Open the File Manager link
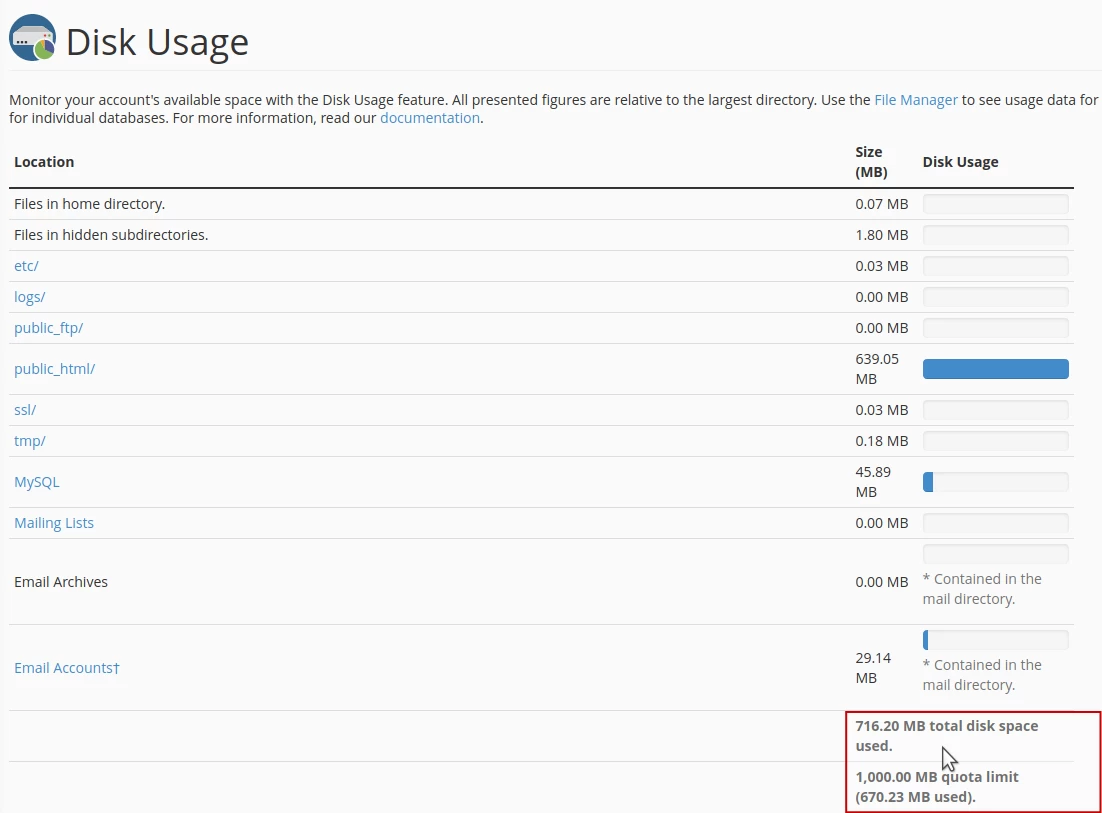The image size is (1102, 813). click(x=915, y=99)
